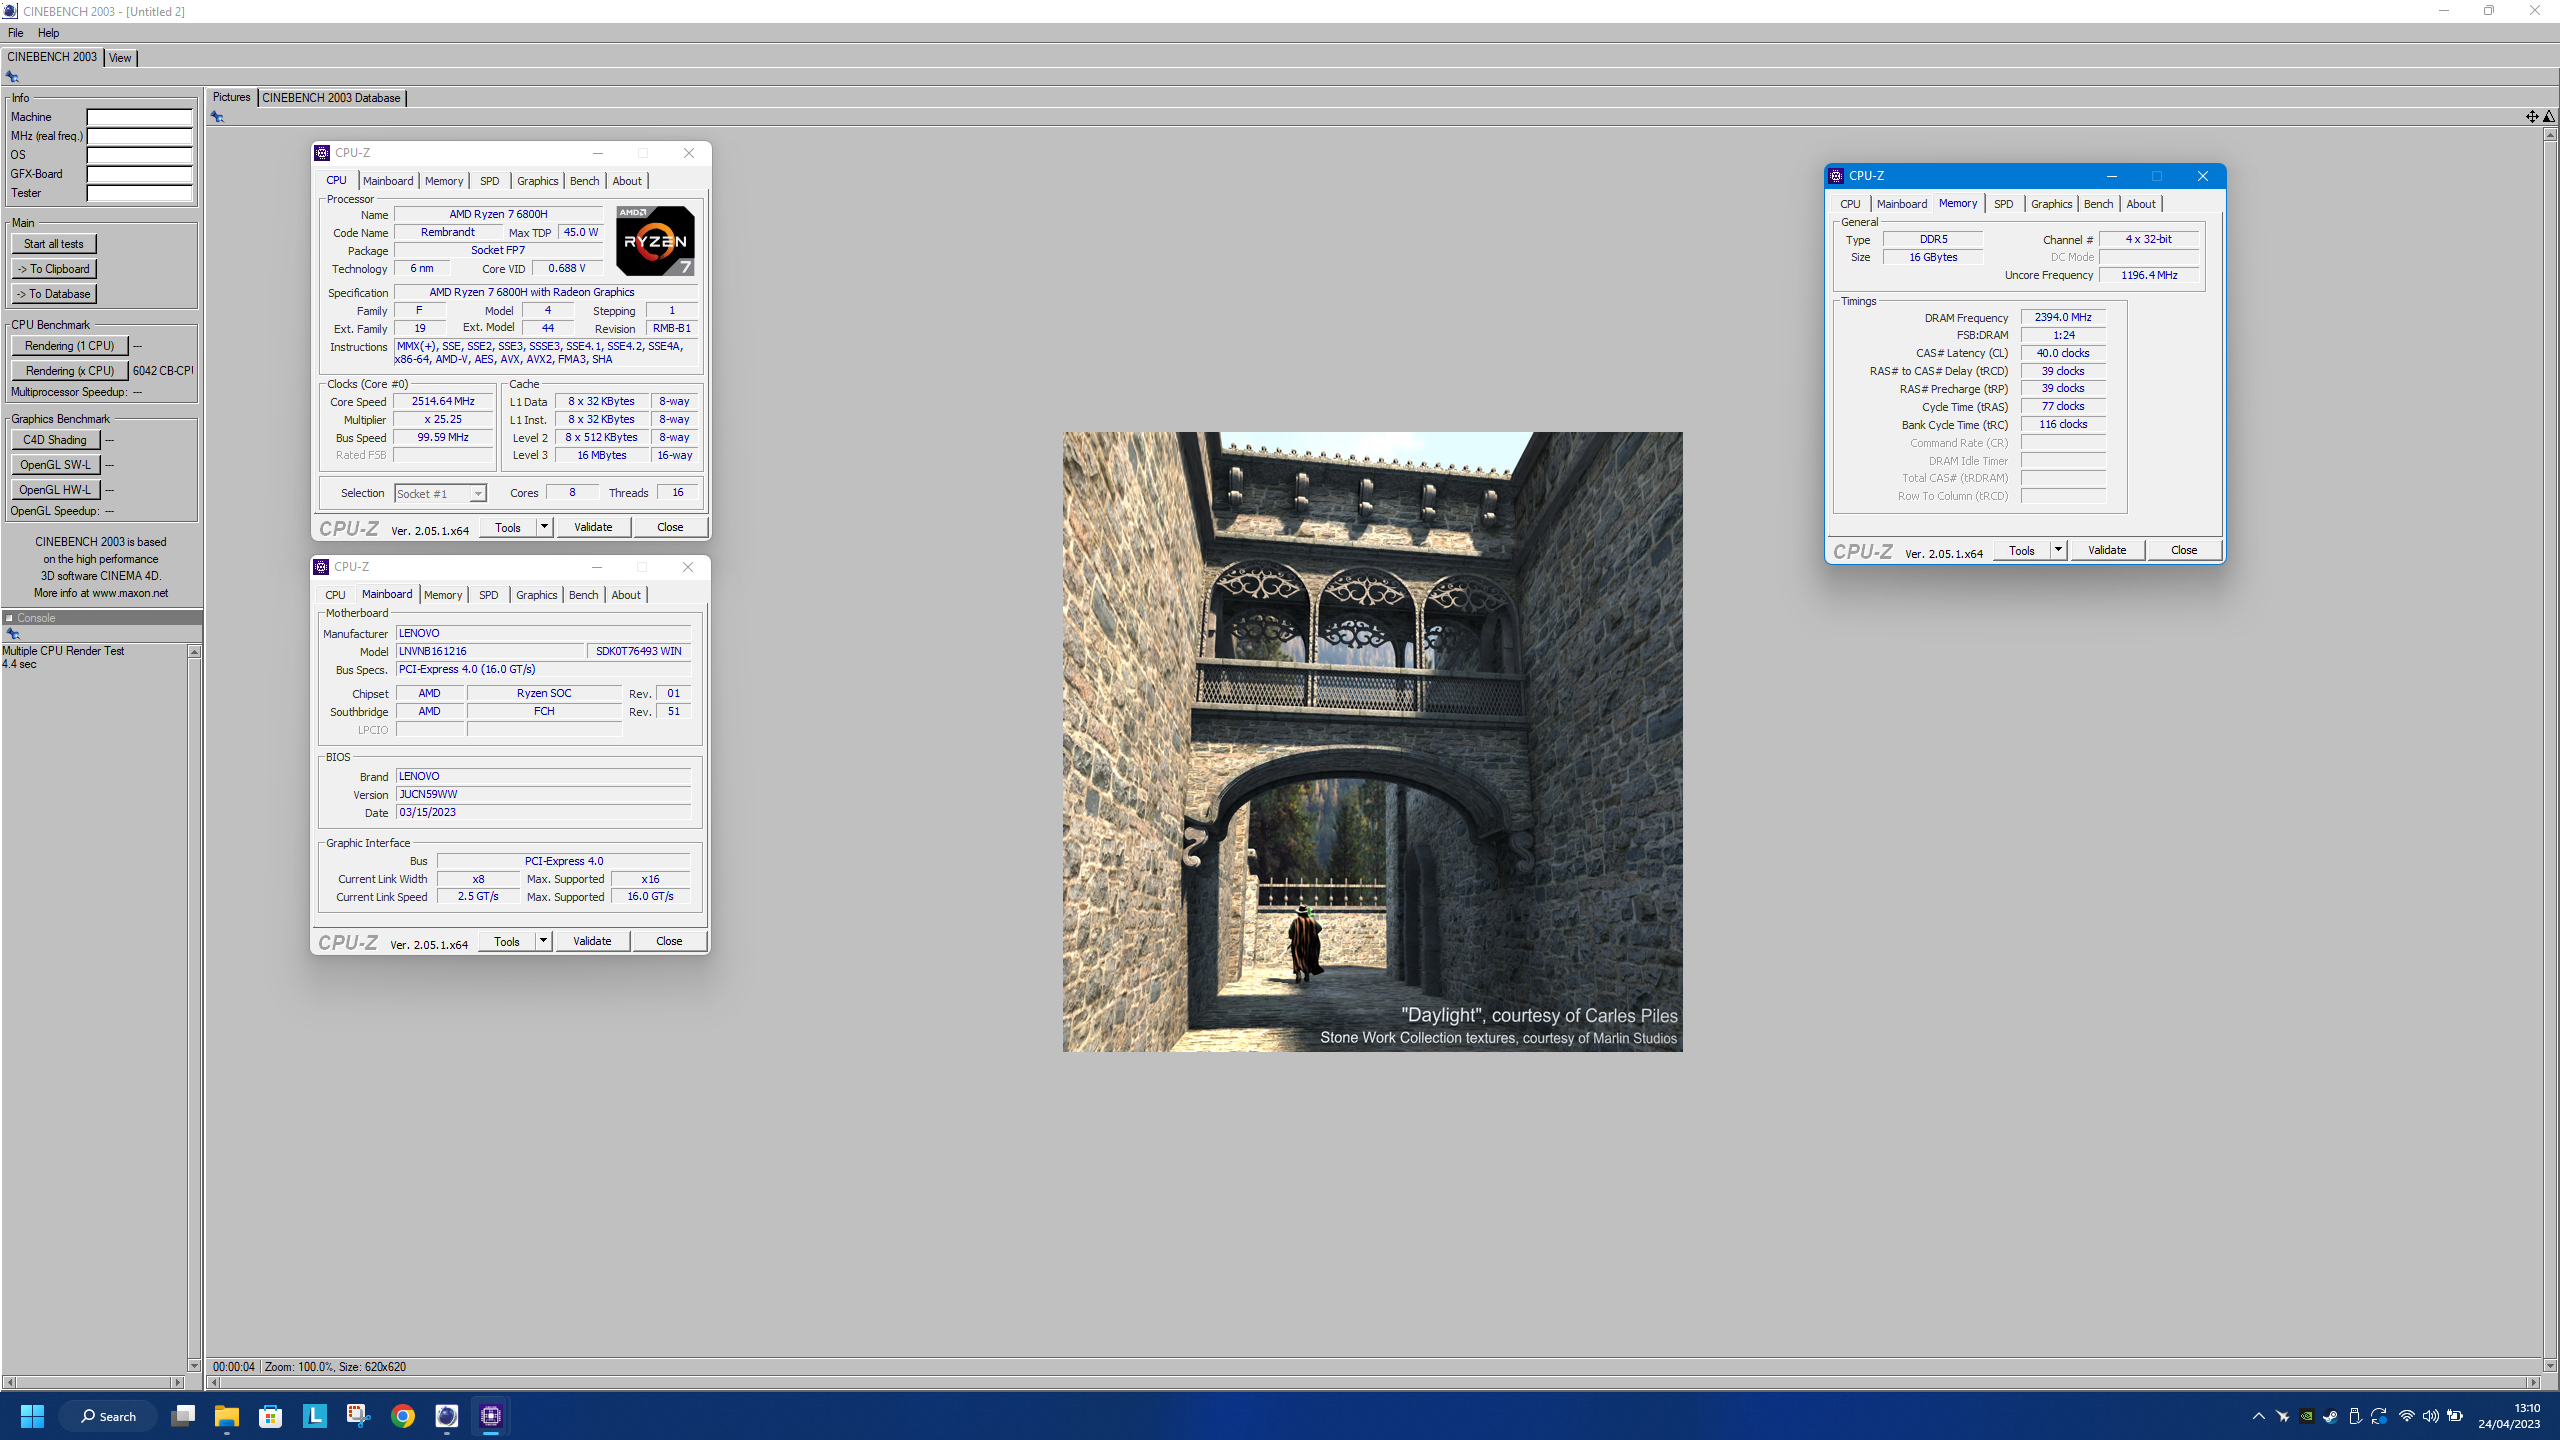Click the To Database button

54,294
